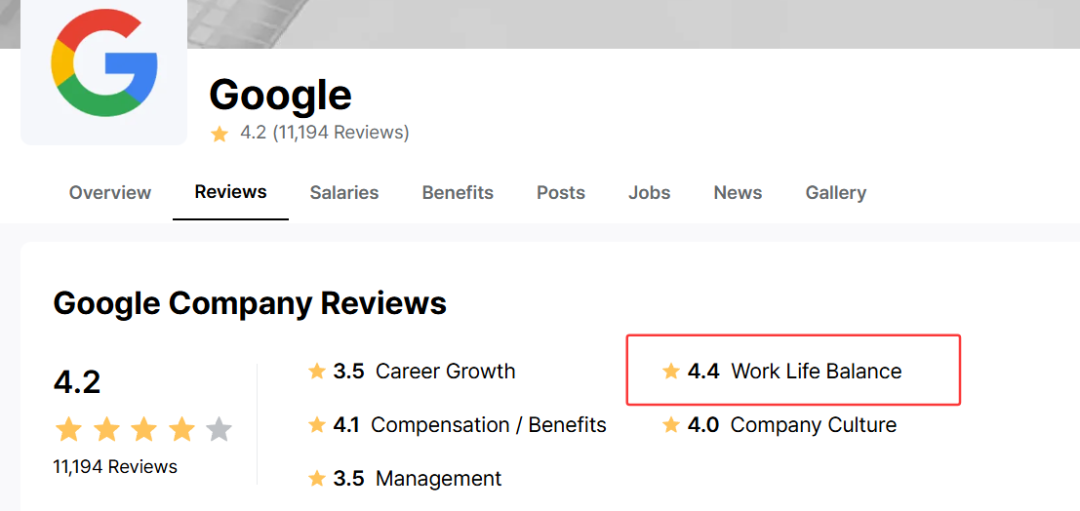
Task: Click the star icon beside 4.2 header rating
Action: coord(220,134)
